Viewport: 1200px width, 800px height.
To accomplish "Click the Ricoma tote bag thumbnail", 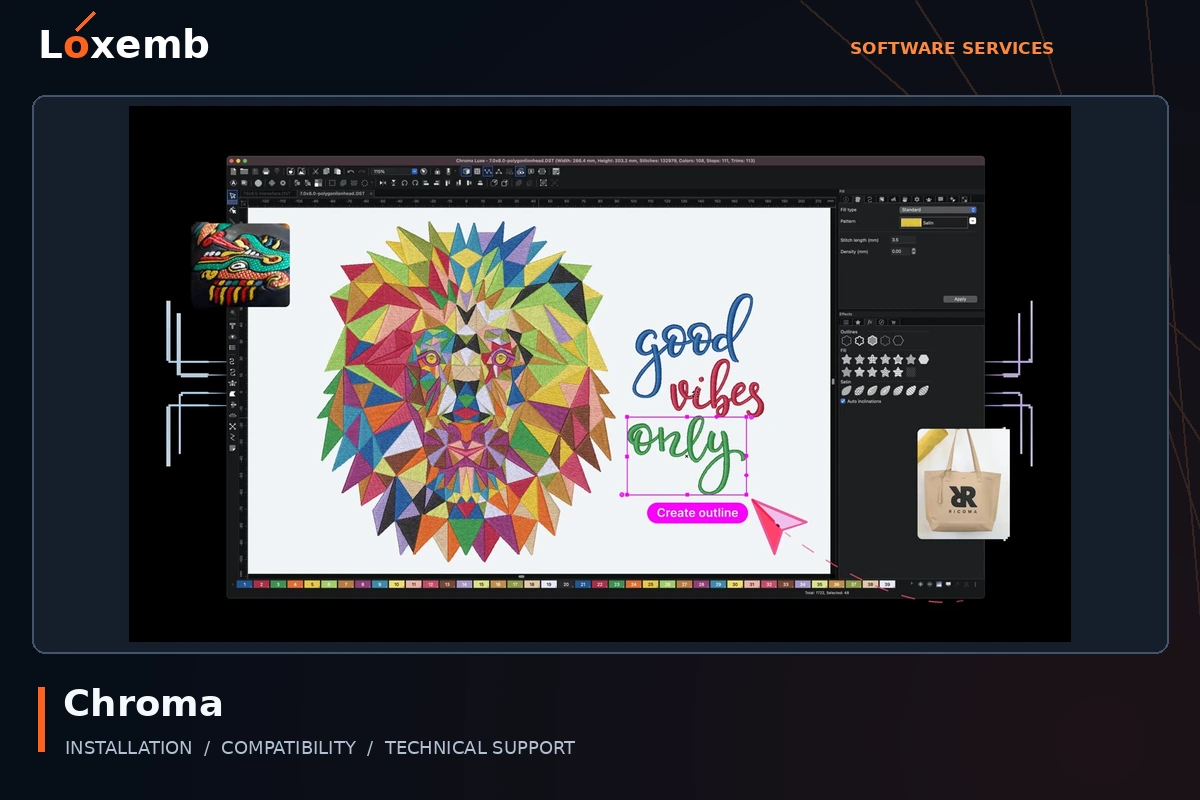I will click(964, 484).
